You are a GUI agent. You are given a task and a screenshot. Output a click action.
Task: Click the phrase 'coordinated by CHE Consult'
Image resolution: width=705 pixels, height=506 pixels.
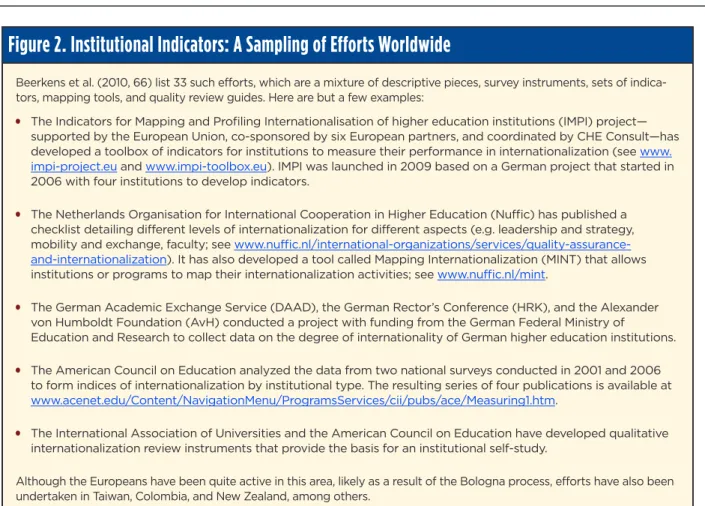pos(568,136)
